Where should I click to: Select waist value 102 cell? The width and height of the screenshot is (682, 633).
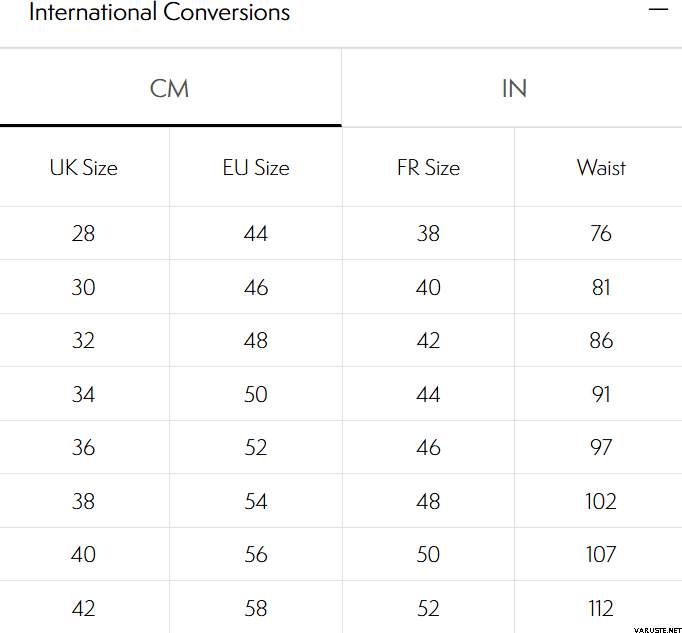tap(601, 502)
